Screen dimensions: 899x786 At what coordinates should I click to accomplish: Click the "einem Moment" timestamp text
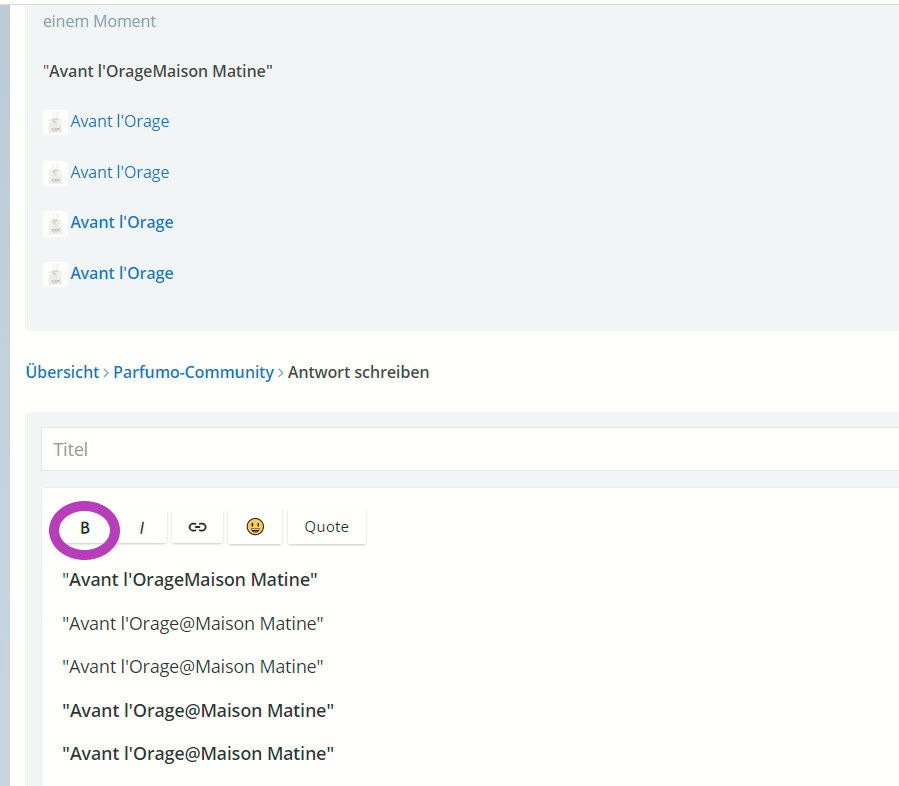(99, 21)
